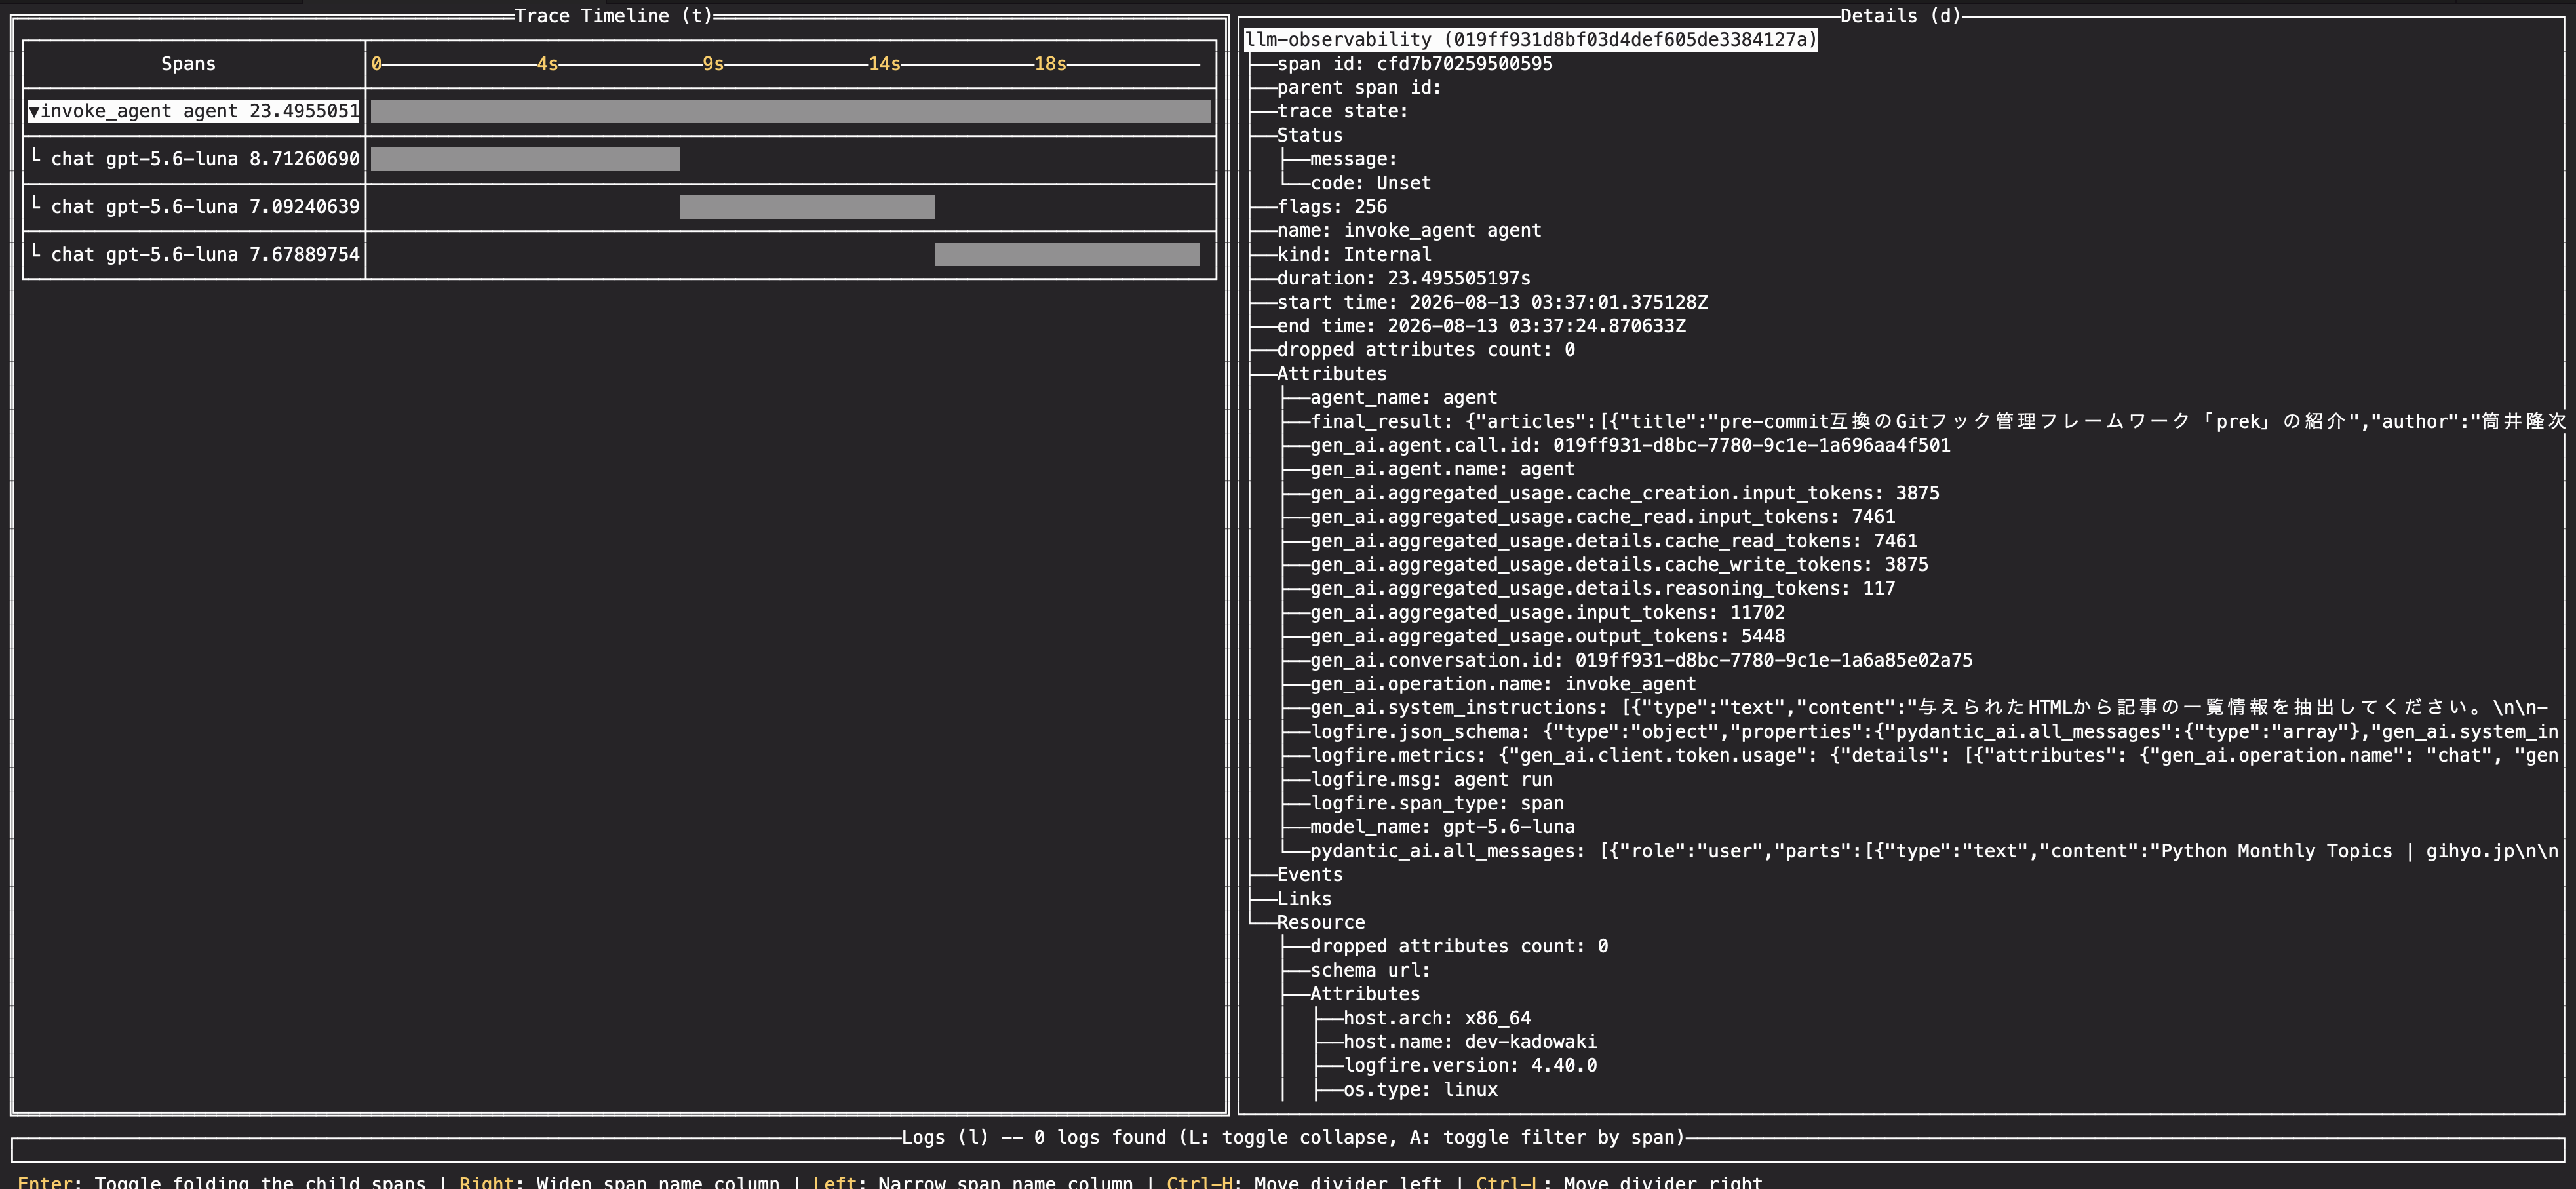
Task: Click the 14s timeline tick label
Action: click(x=884, y=64)
